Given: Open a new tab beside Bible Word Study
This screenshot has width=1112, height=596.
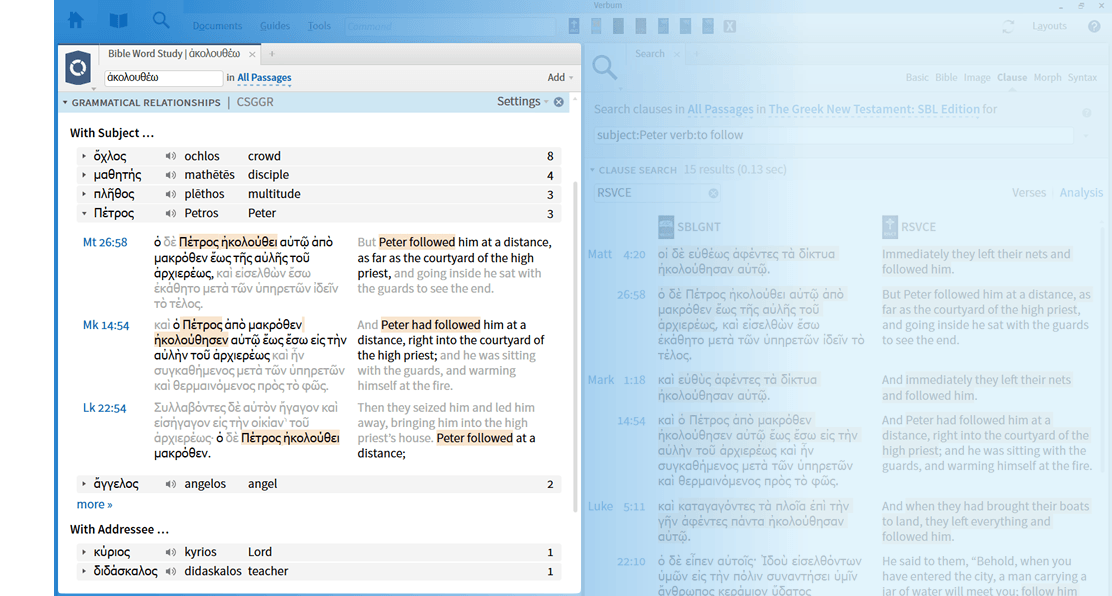Looking at the screenshot, I should click(x=272, y=54).
